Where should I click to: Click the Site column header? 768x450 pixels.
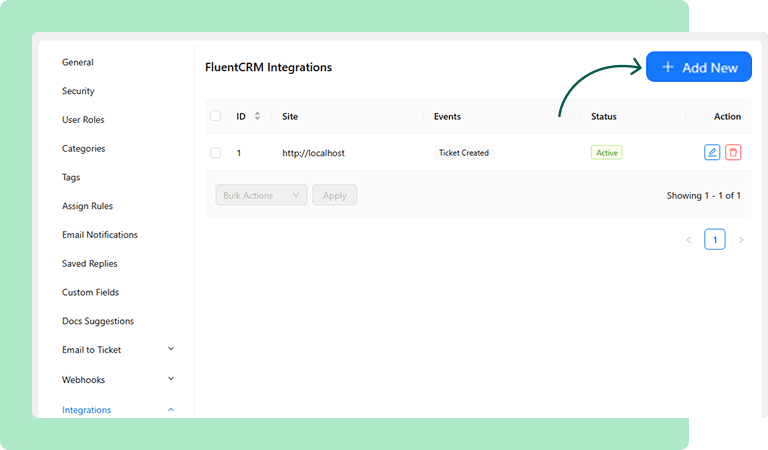(290, 116)
